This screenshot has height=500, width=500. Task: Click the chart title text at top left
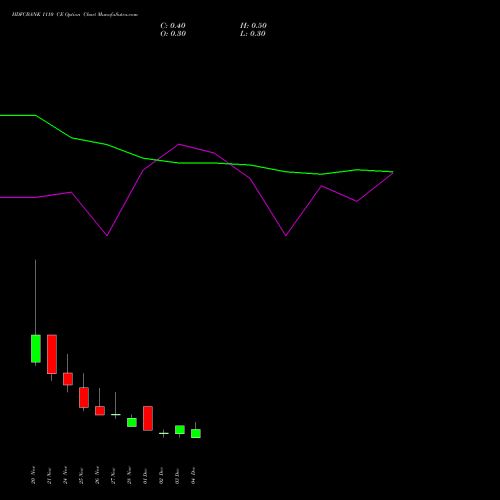[75, 15]
